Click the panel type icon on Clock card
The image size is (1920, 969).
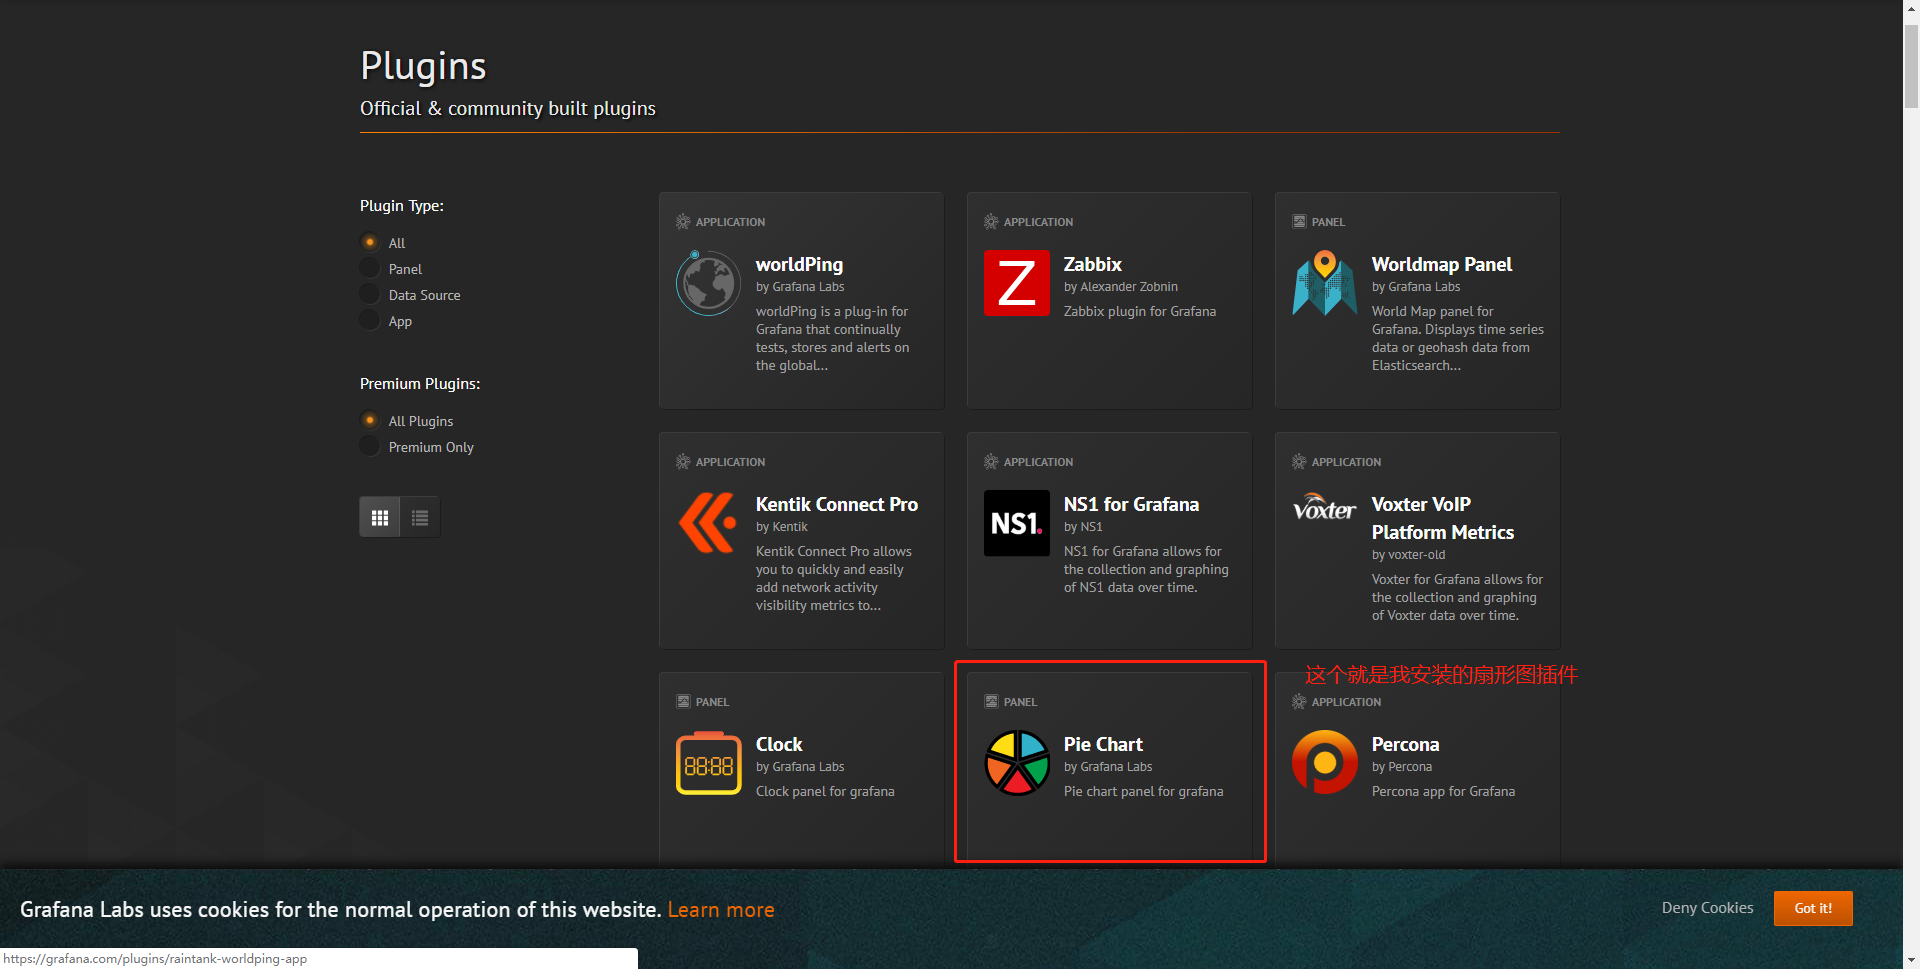(683, 702)
